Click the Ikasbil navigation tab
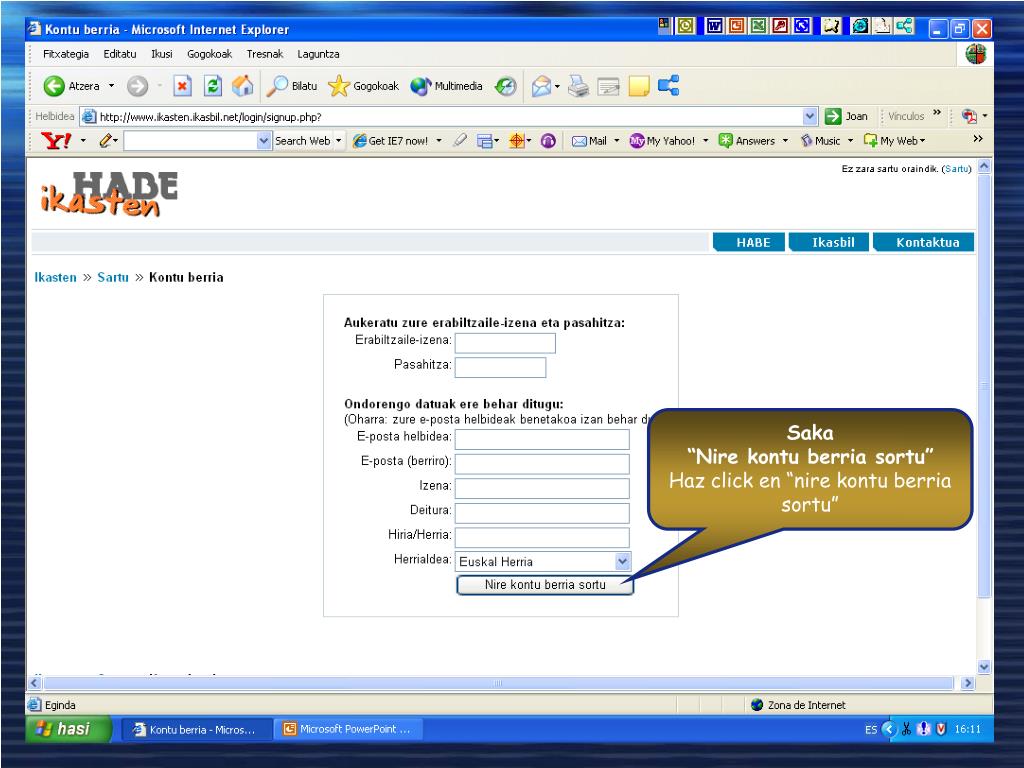1024x768 pixels. (831, 242)
